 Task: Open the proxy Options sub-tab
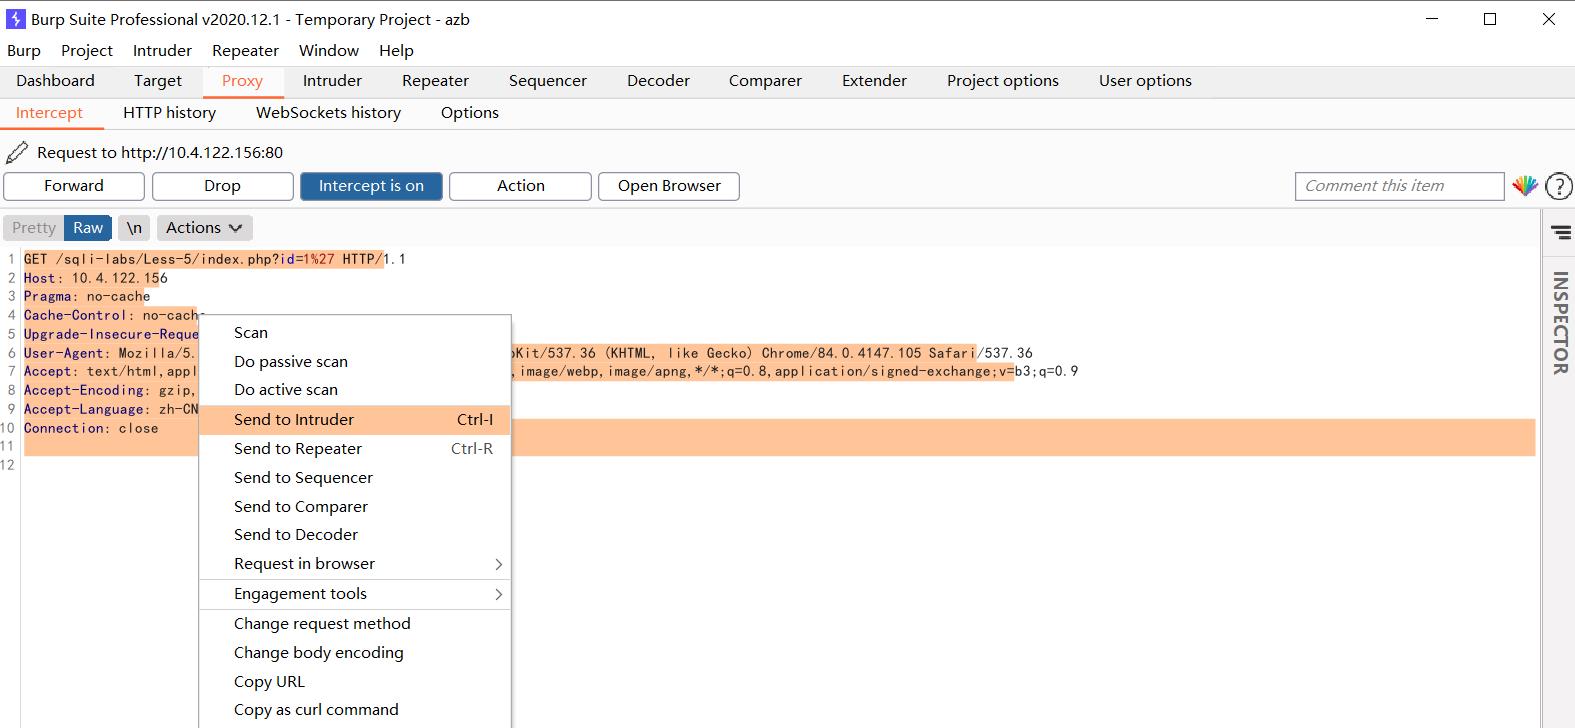469,113
